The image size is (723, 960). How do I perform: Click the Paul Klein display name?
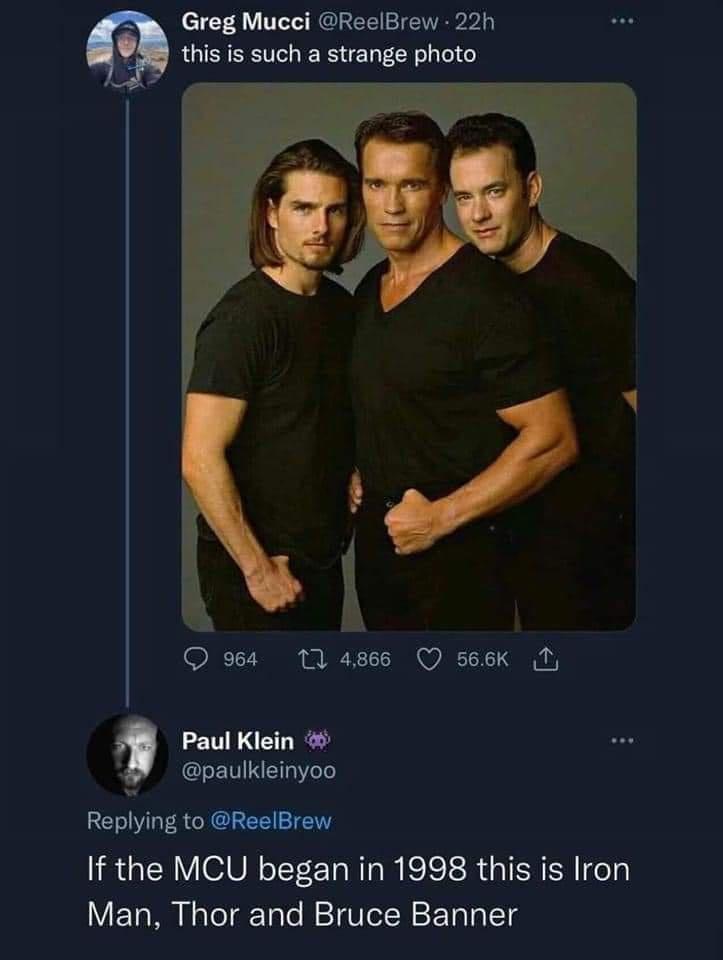tap(238, 741)
